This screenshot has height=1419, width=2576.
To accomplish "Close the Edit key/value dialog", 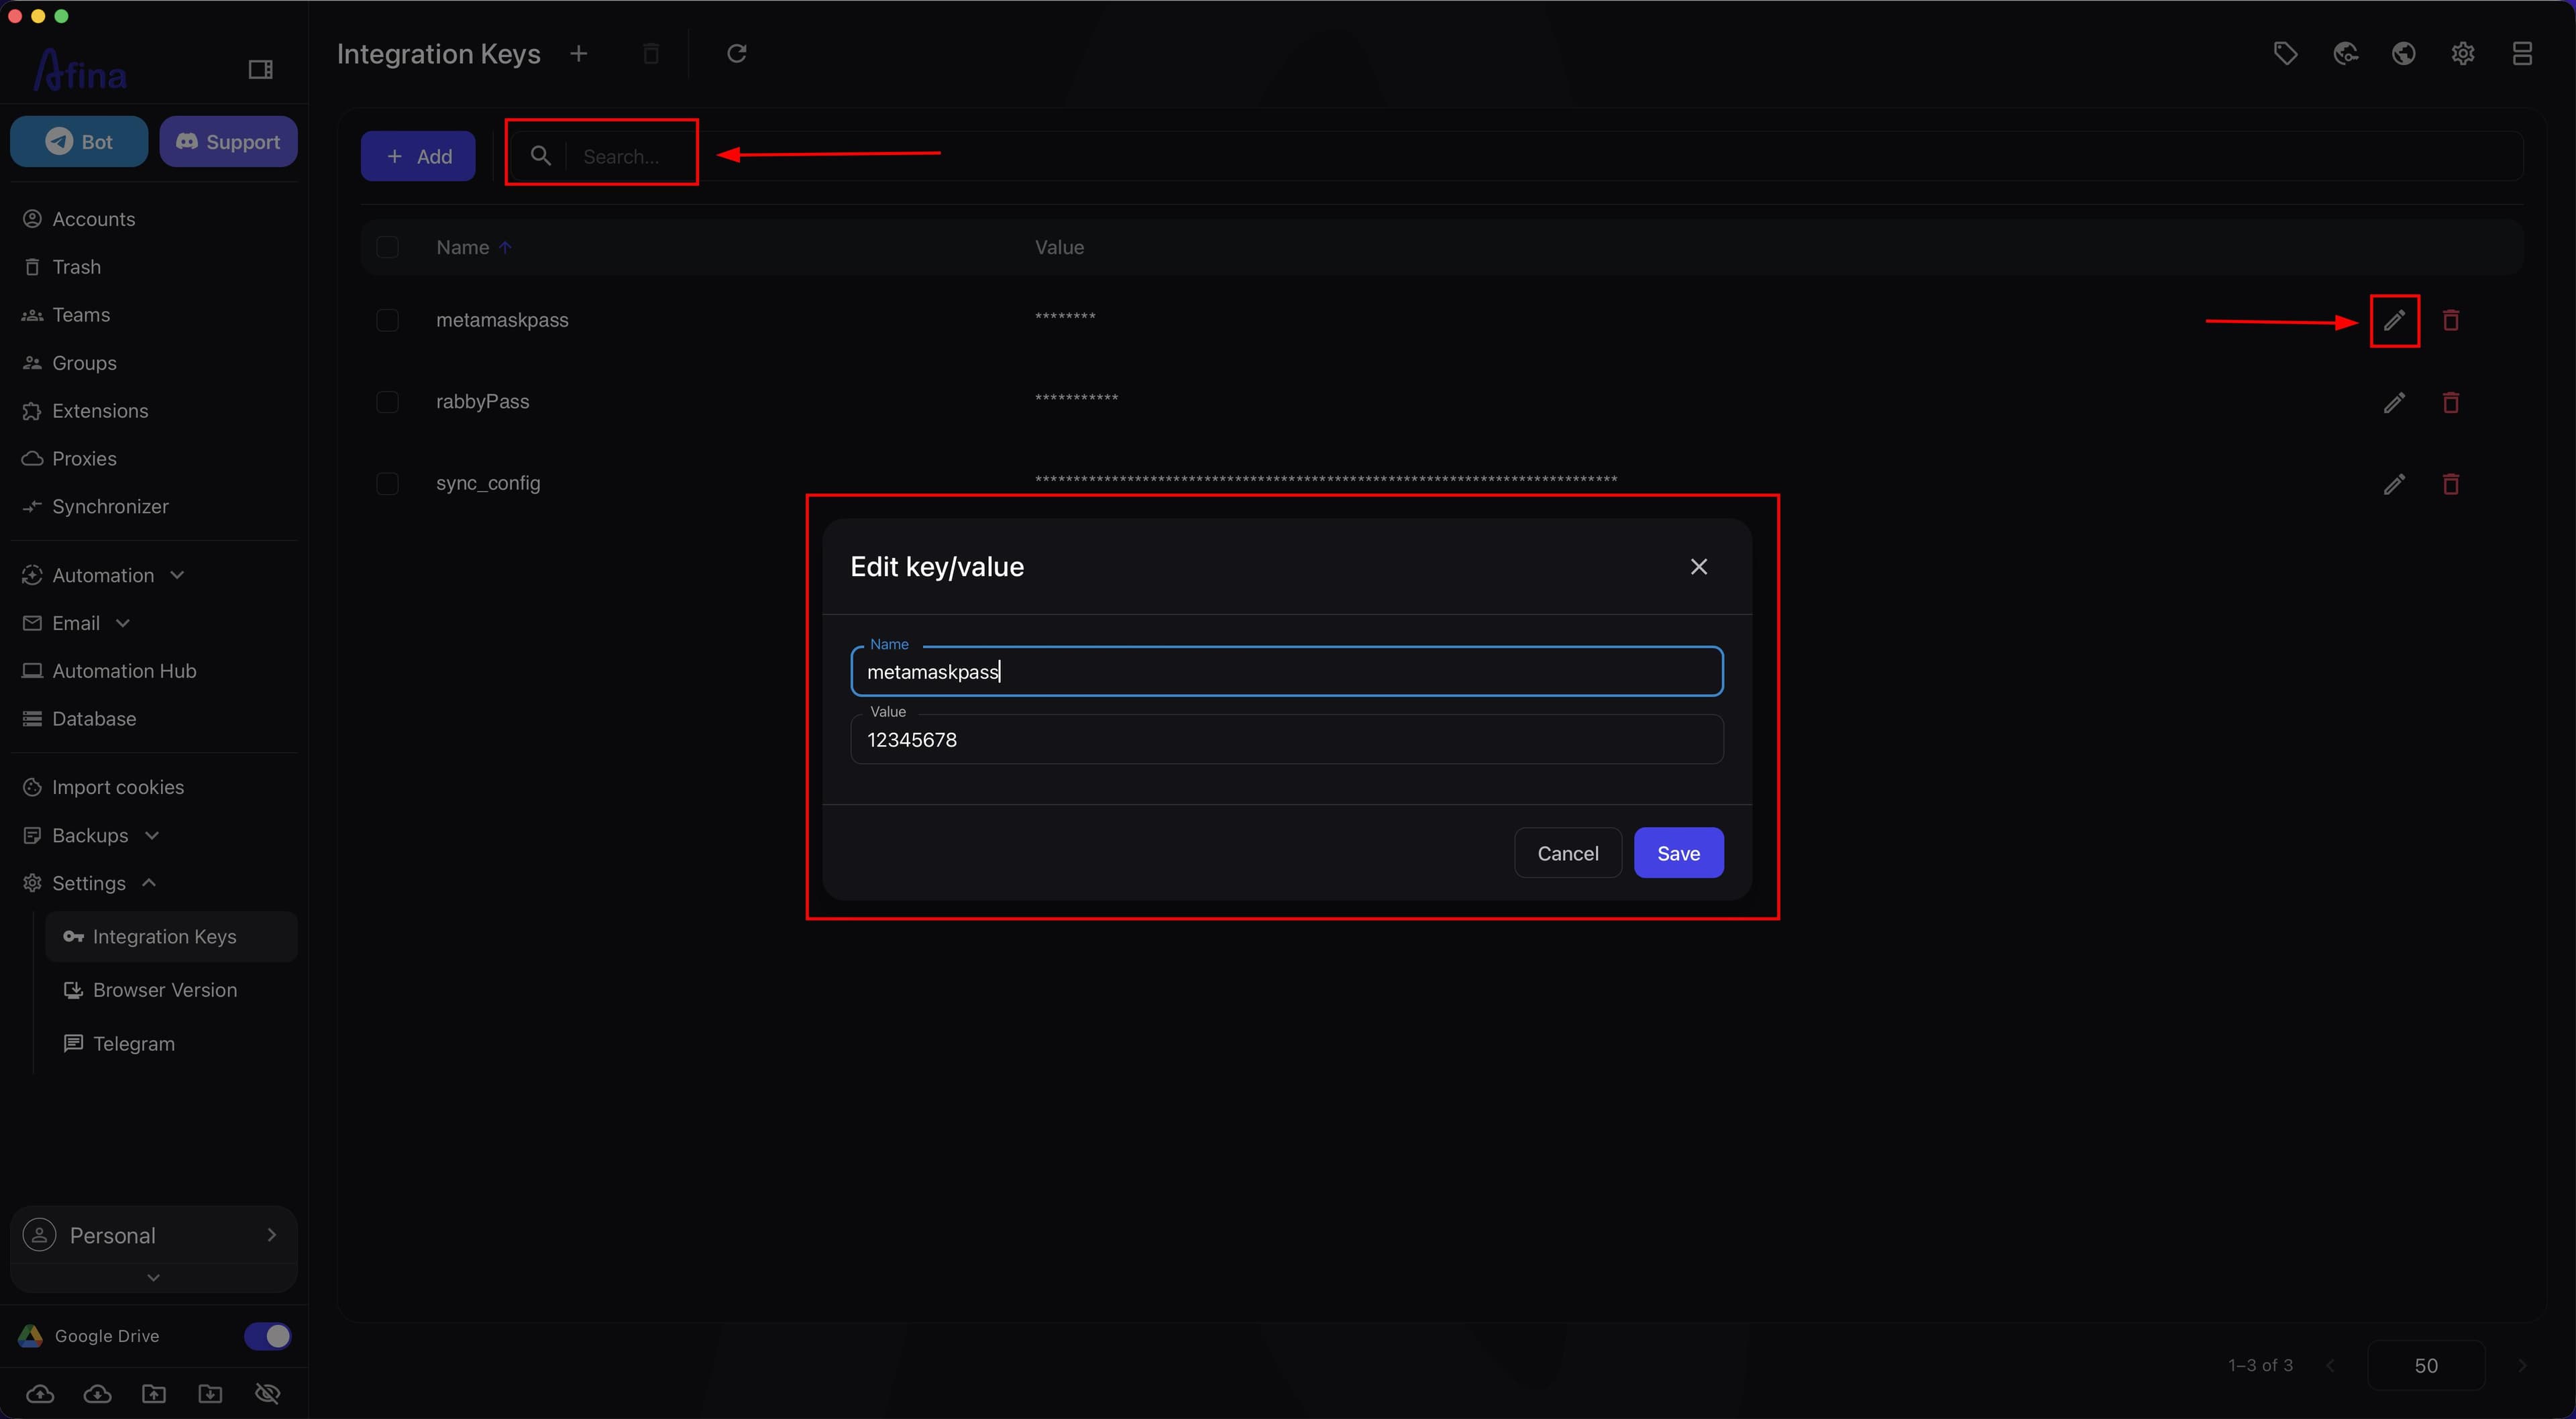I will tap(1699, 566).
